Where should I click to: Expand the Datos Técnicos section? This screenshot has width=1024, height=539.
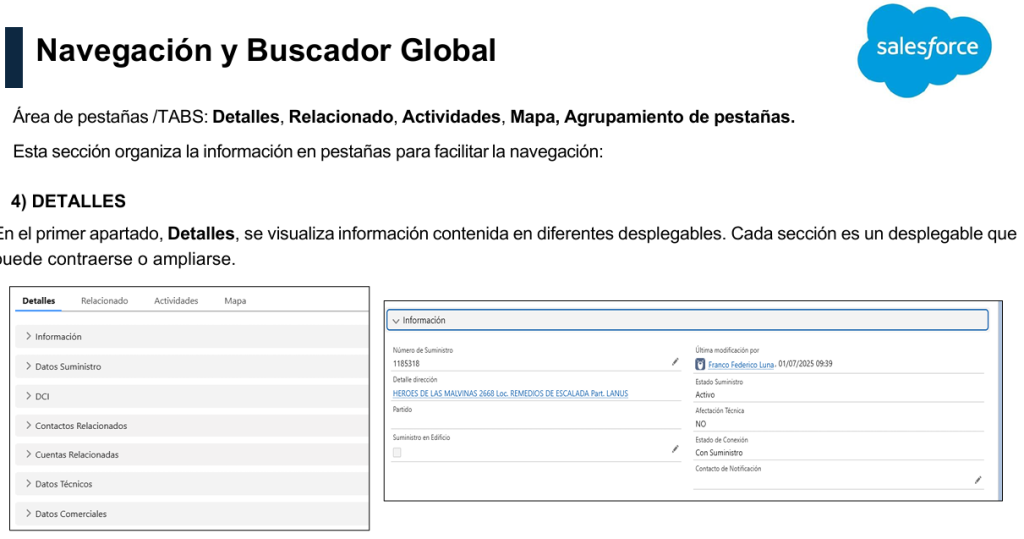pos(63,484)
